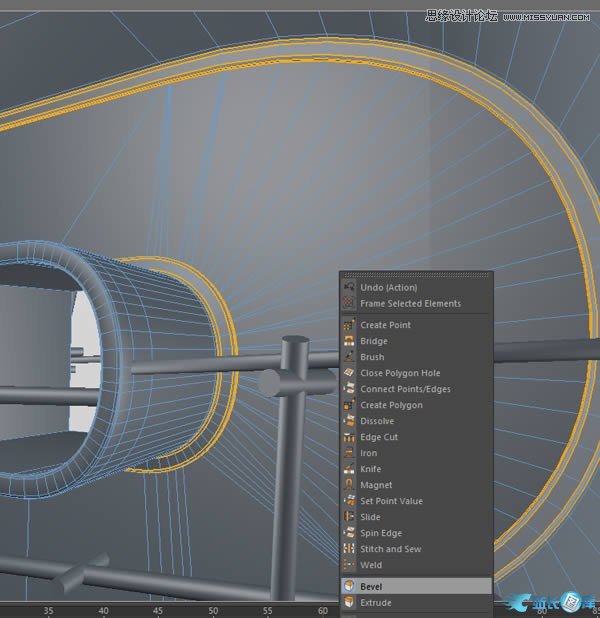
Task: Click frame 45 on the timeline ruler
Action: (158, 610)
